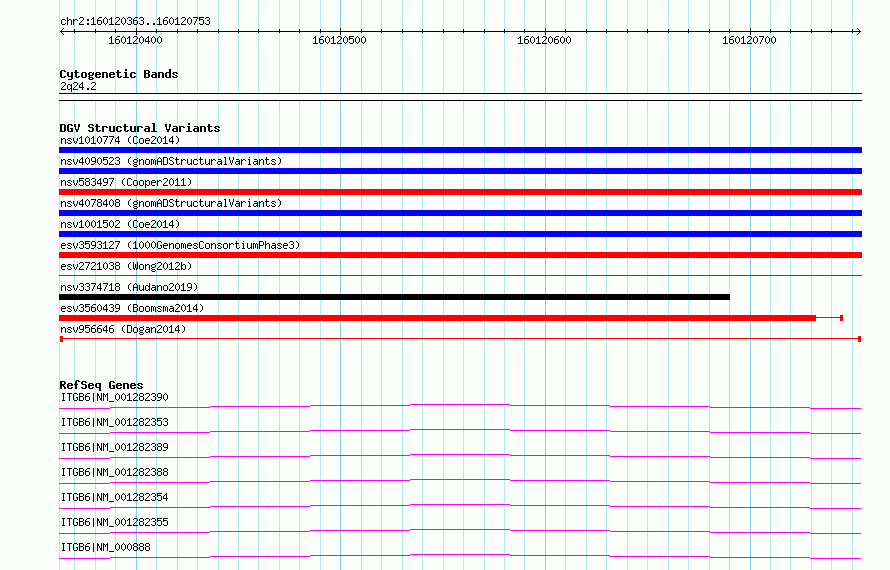This screenshot has height=570, width=890.
Task: Click the black bar of nsv3374718
Action: tap(394, 297)
